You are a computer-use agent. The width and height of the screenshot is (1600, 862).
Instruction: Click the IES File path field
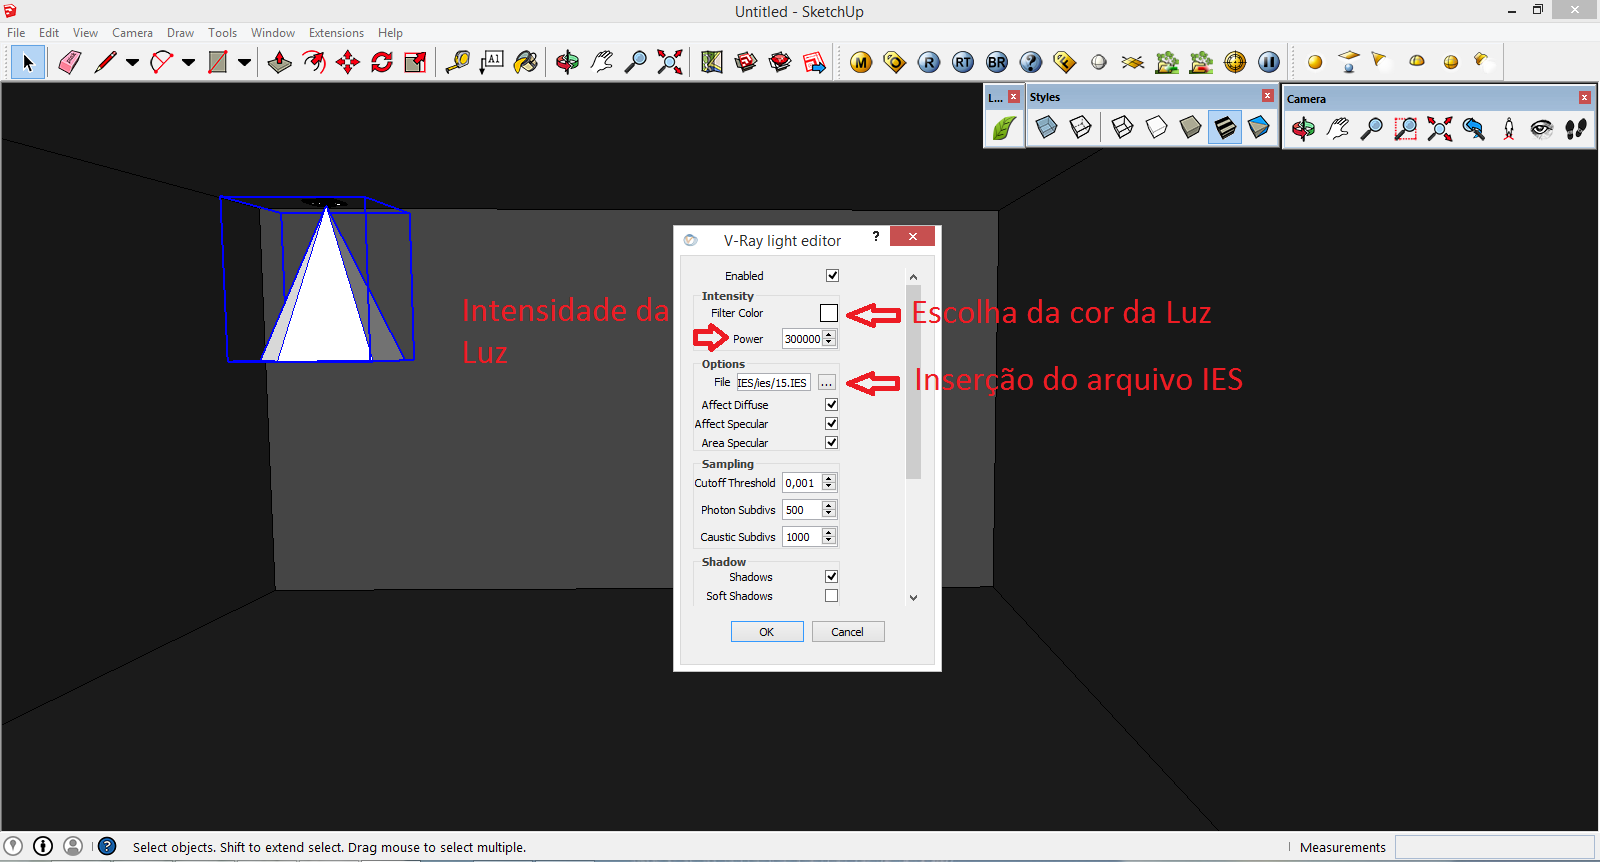point(773,382)
